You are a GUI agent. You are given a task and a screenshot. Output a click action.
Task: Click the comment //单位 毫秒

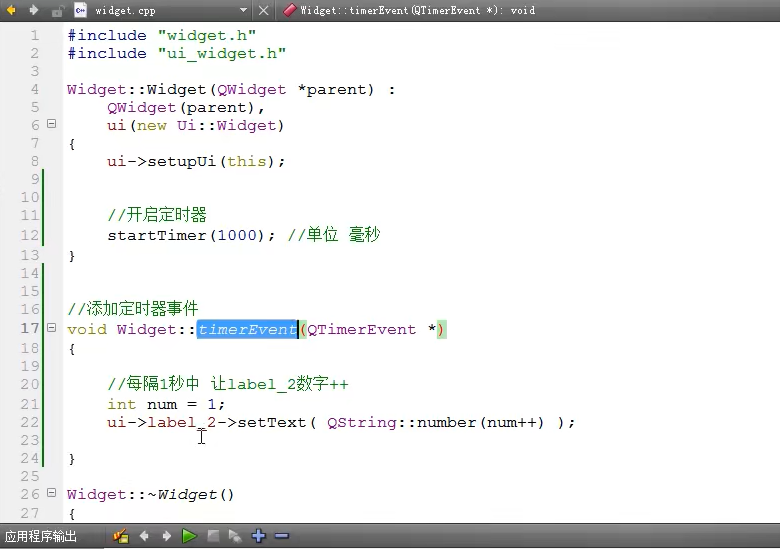coord(334,234)
